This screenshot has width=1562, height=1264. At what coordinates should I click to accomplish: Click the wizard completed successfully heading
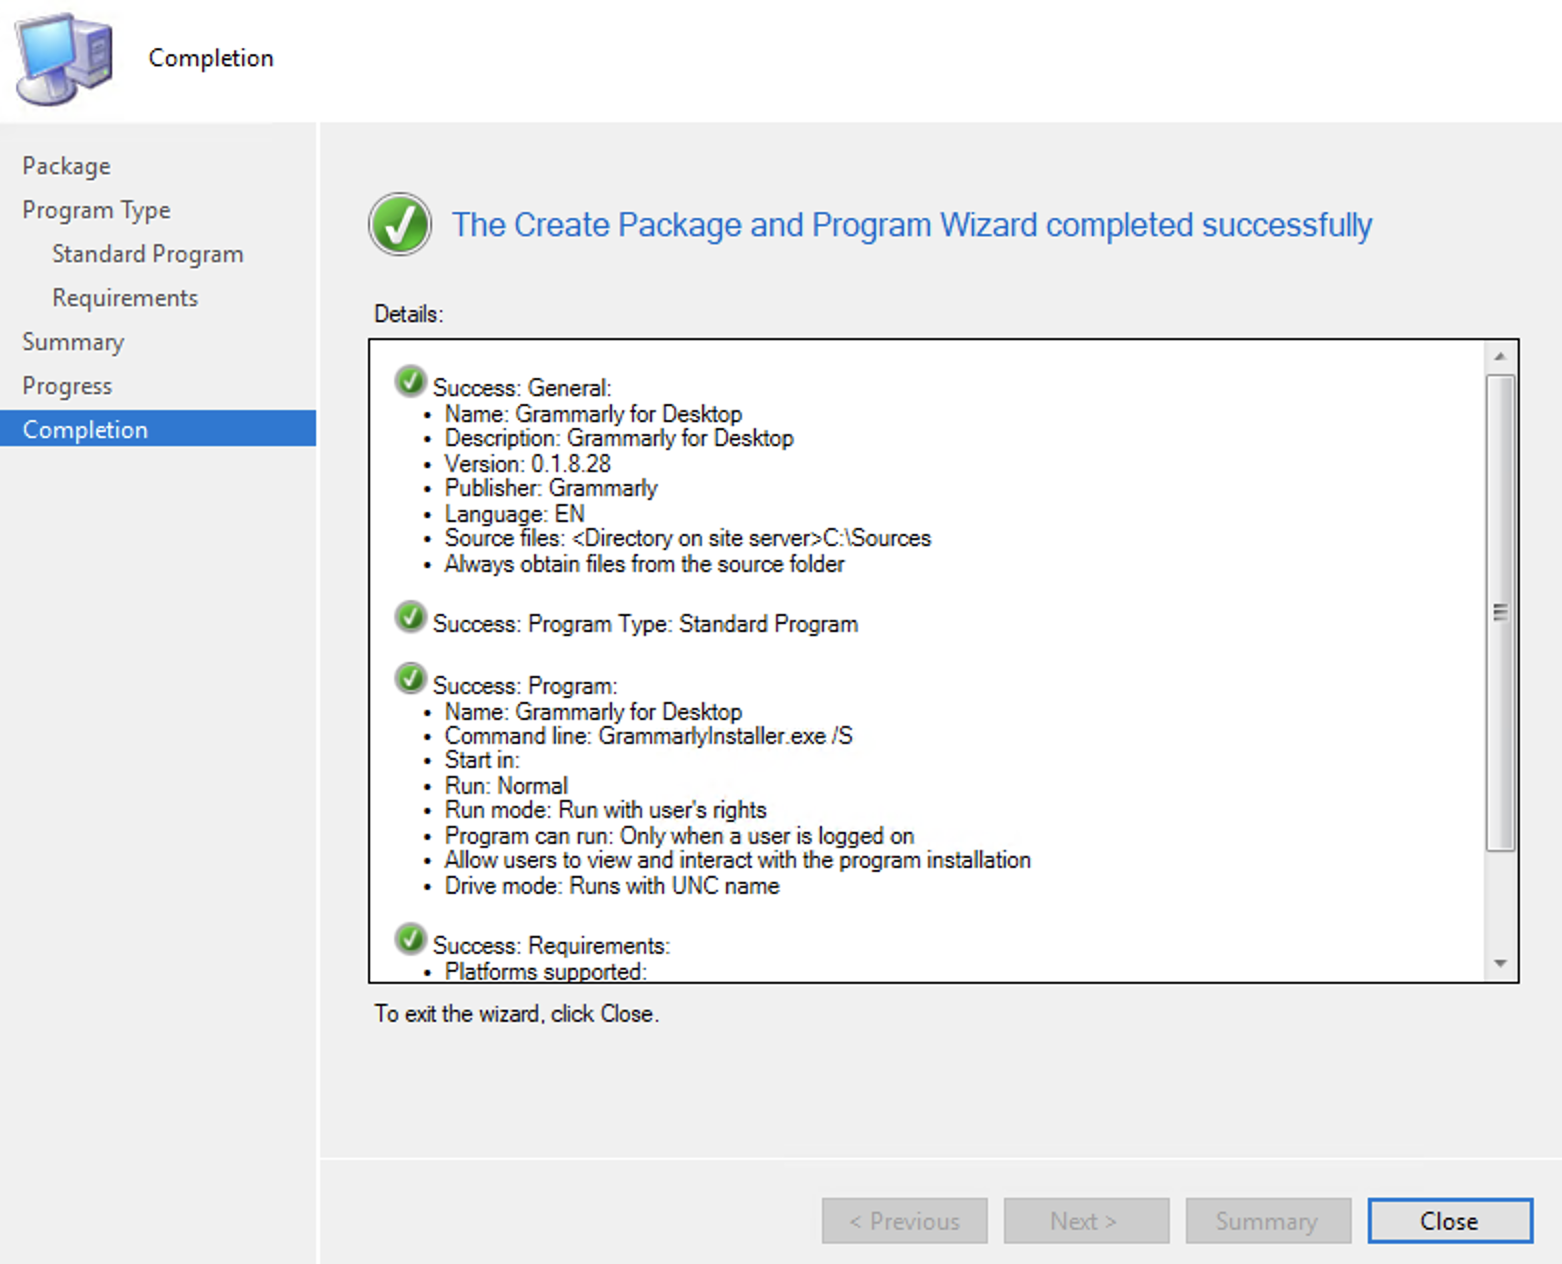[x=912, y=225]
